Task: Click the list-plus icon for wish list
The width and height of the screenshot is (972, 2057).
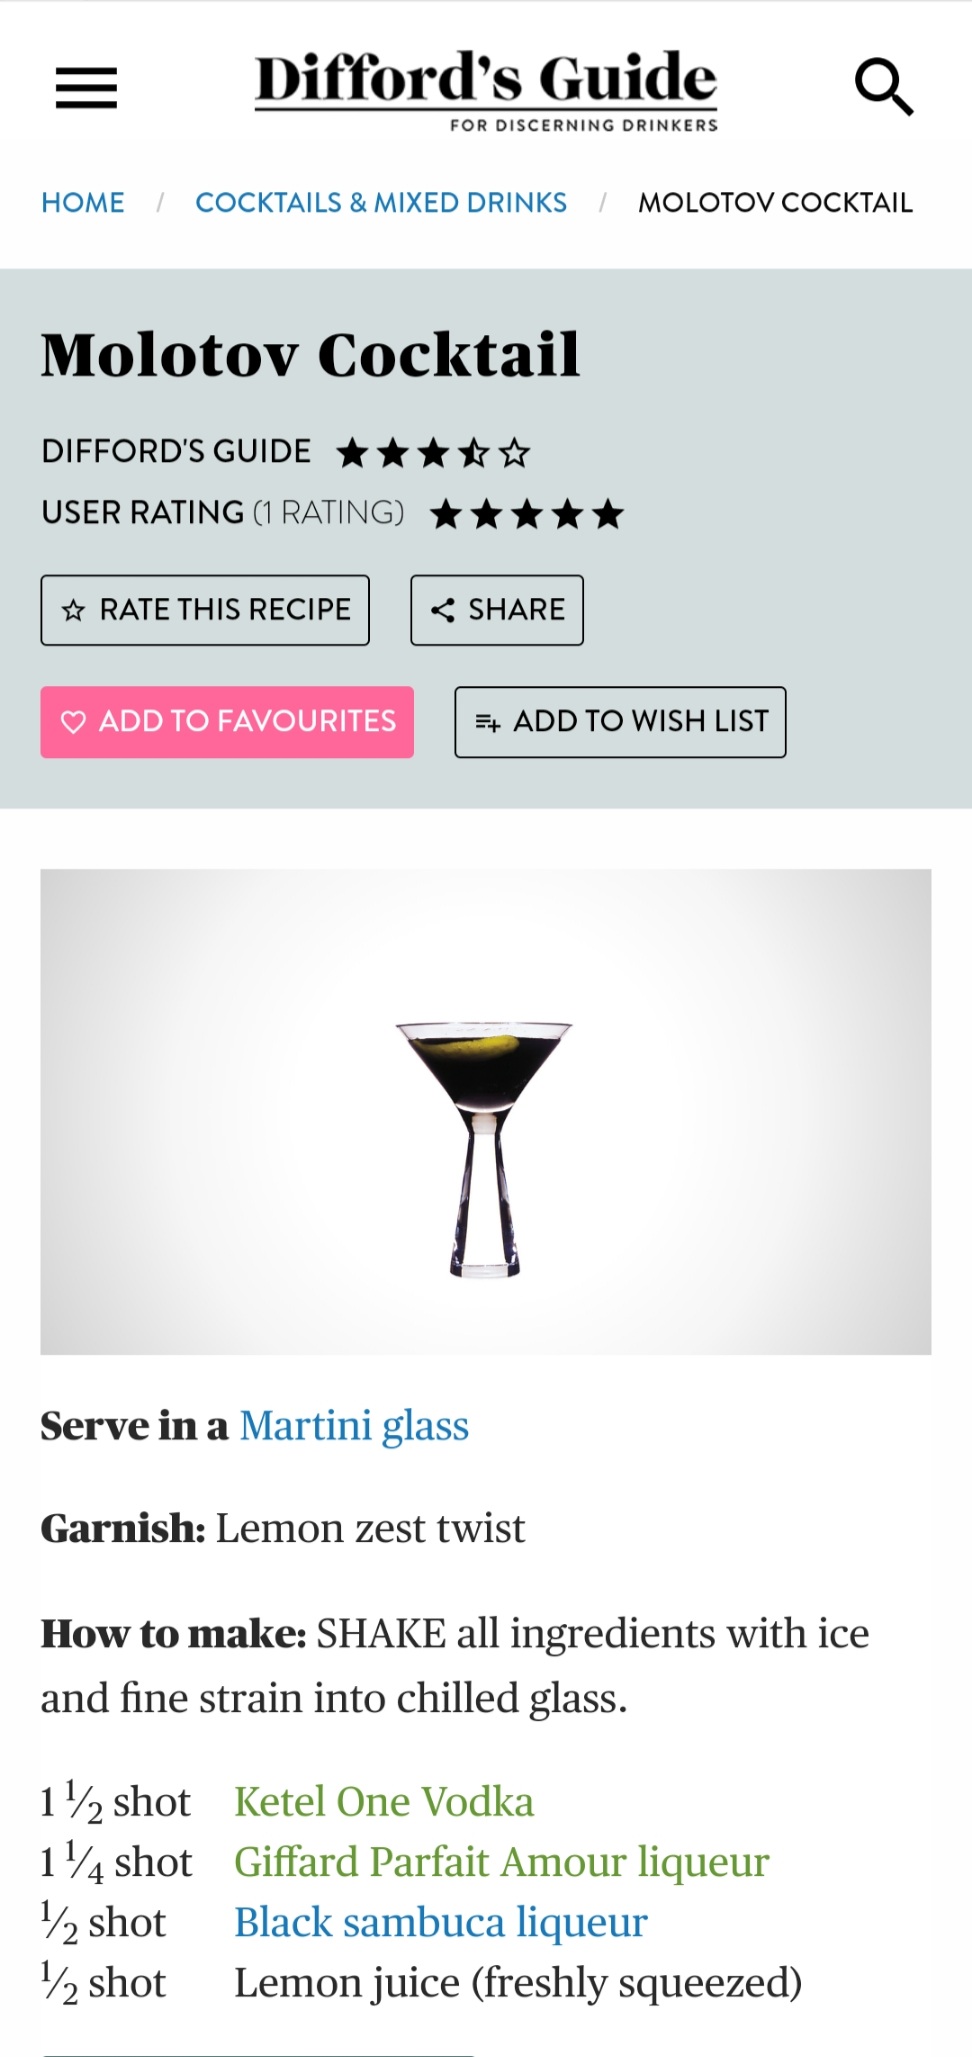Action: coord(488,722)
